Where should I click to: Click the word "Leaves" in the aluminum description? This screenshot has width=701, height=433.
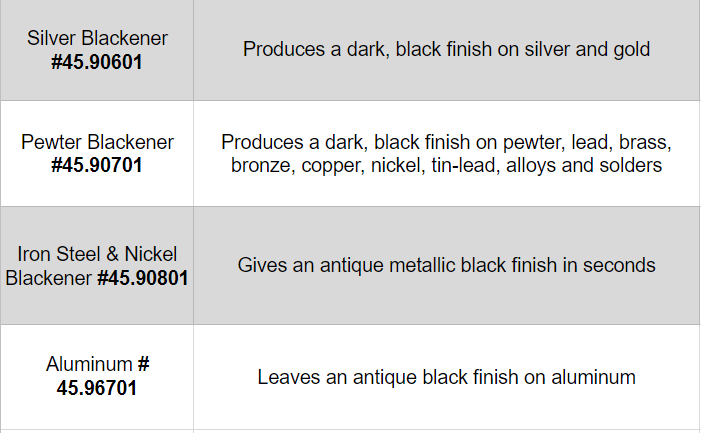[286, 377]
